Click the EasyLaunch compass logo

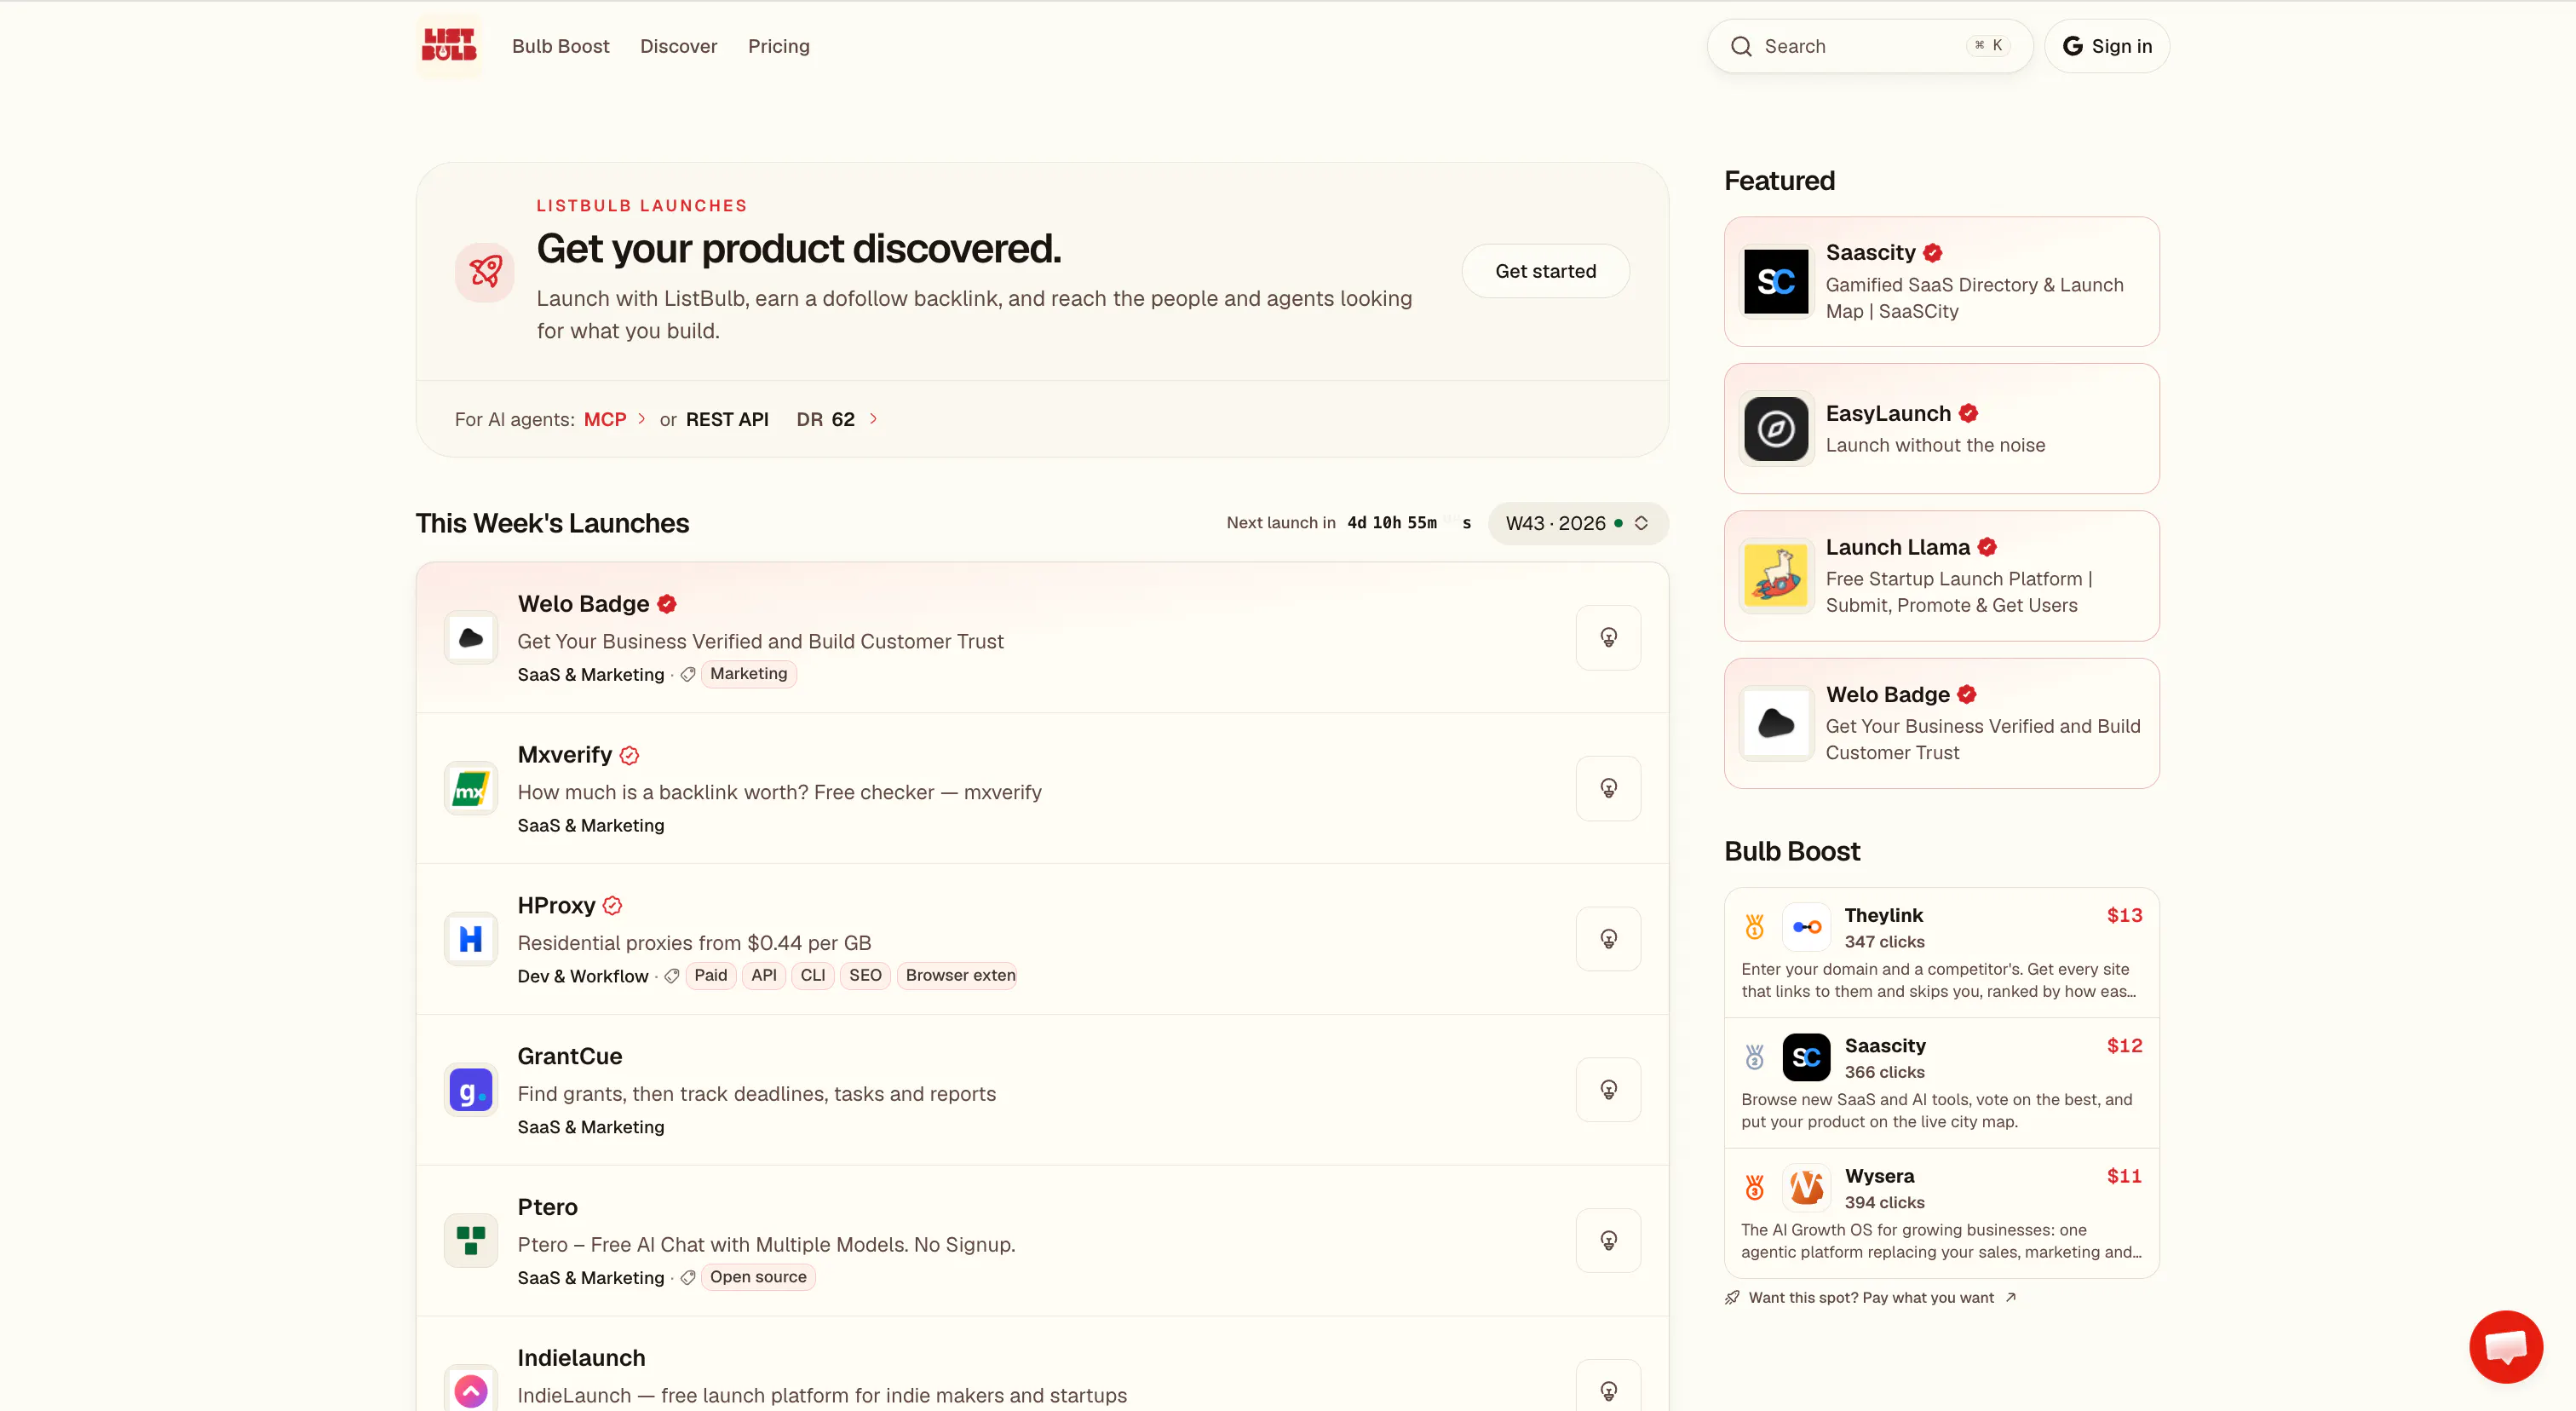click(x=1776, y=428)
